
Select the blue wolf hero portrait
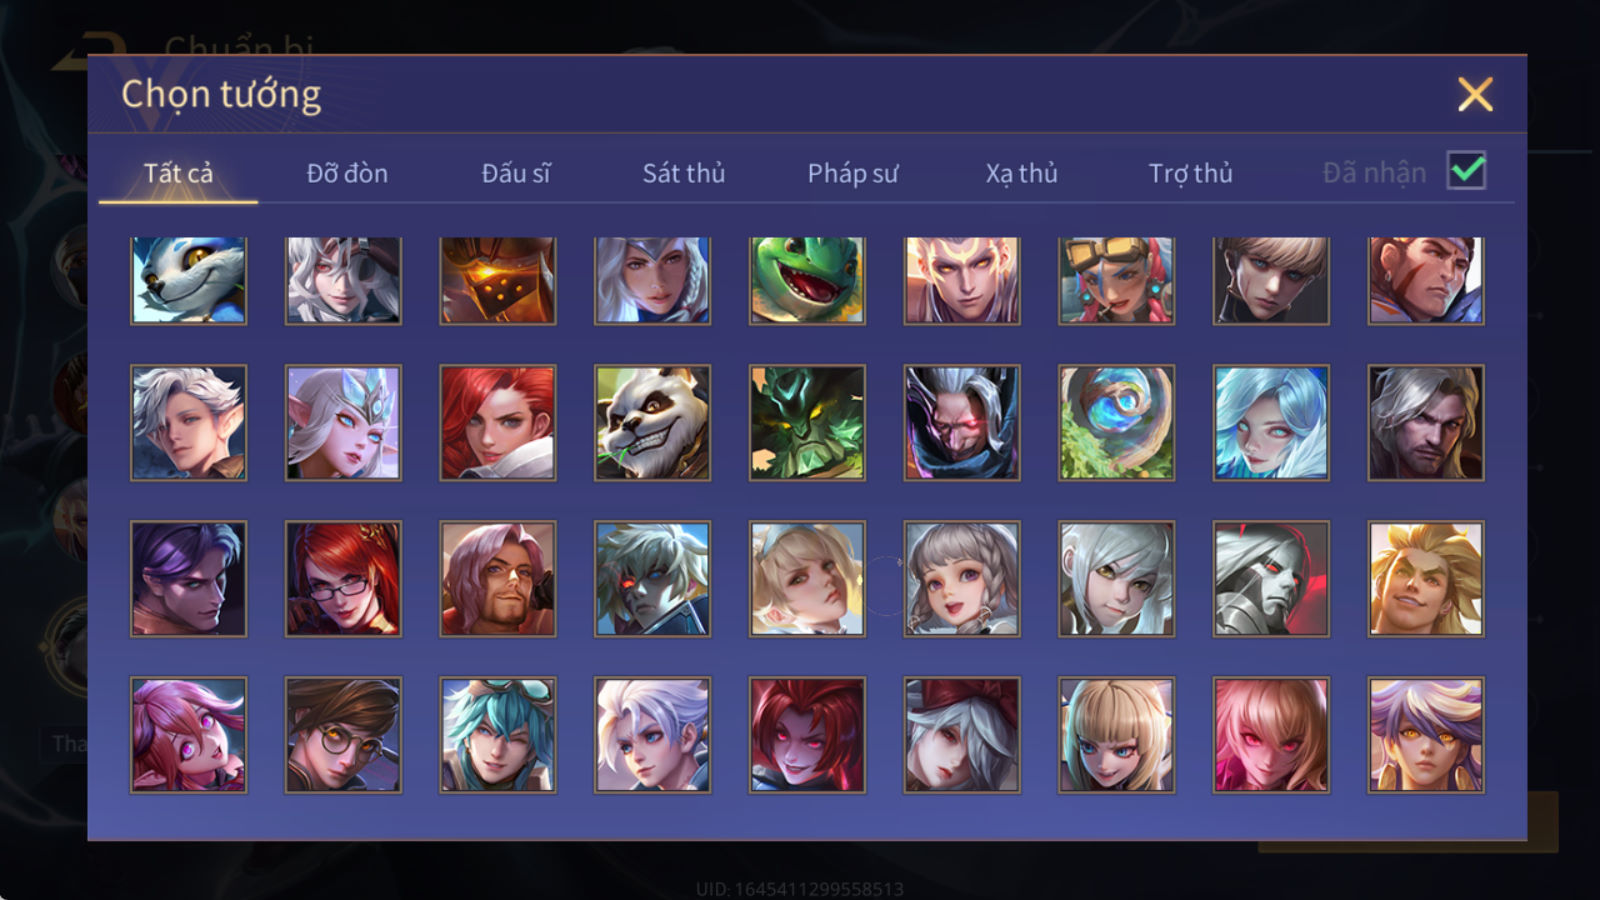point(188,280)
